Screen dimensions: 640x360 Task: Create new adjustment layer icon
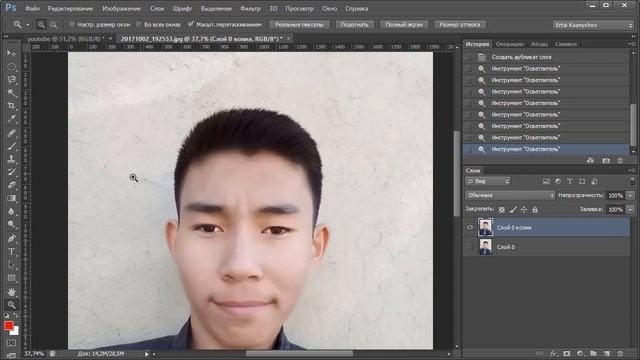coord(580,353)
